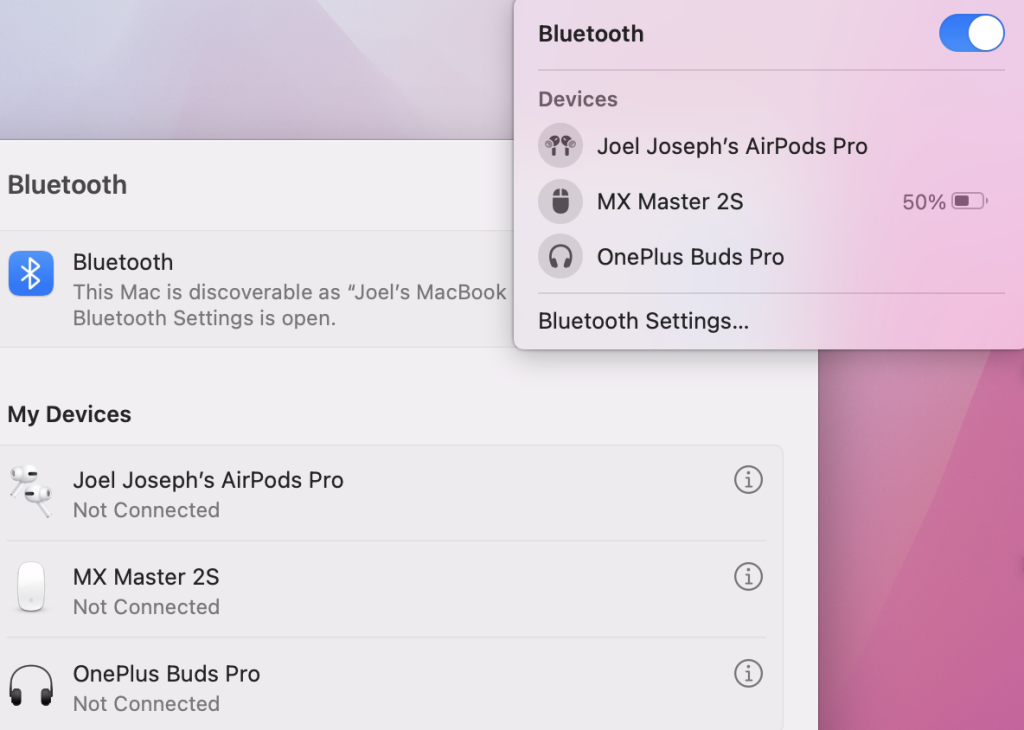The image size is (1024, 730).
Task: Click Not Connected under MX Master 2S
Action: click(146, 607)
